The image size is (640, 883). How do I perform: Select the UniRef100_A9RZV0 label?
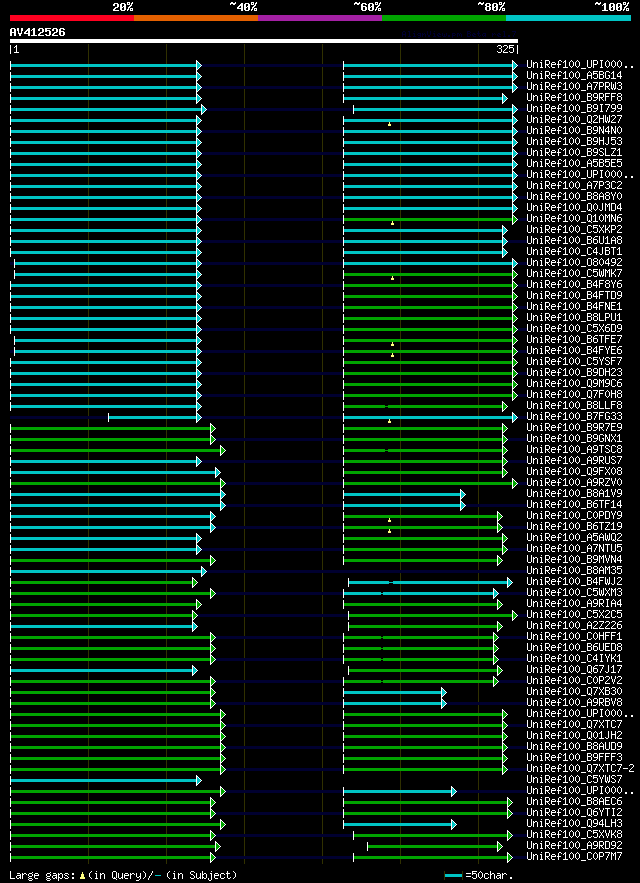click(x=574, y=483)
